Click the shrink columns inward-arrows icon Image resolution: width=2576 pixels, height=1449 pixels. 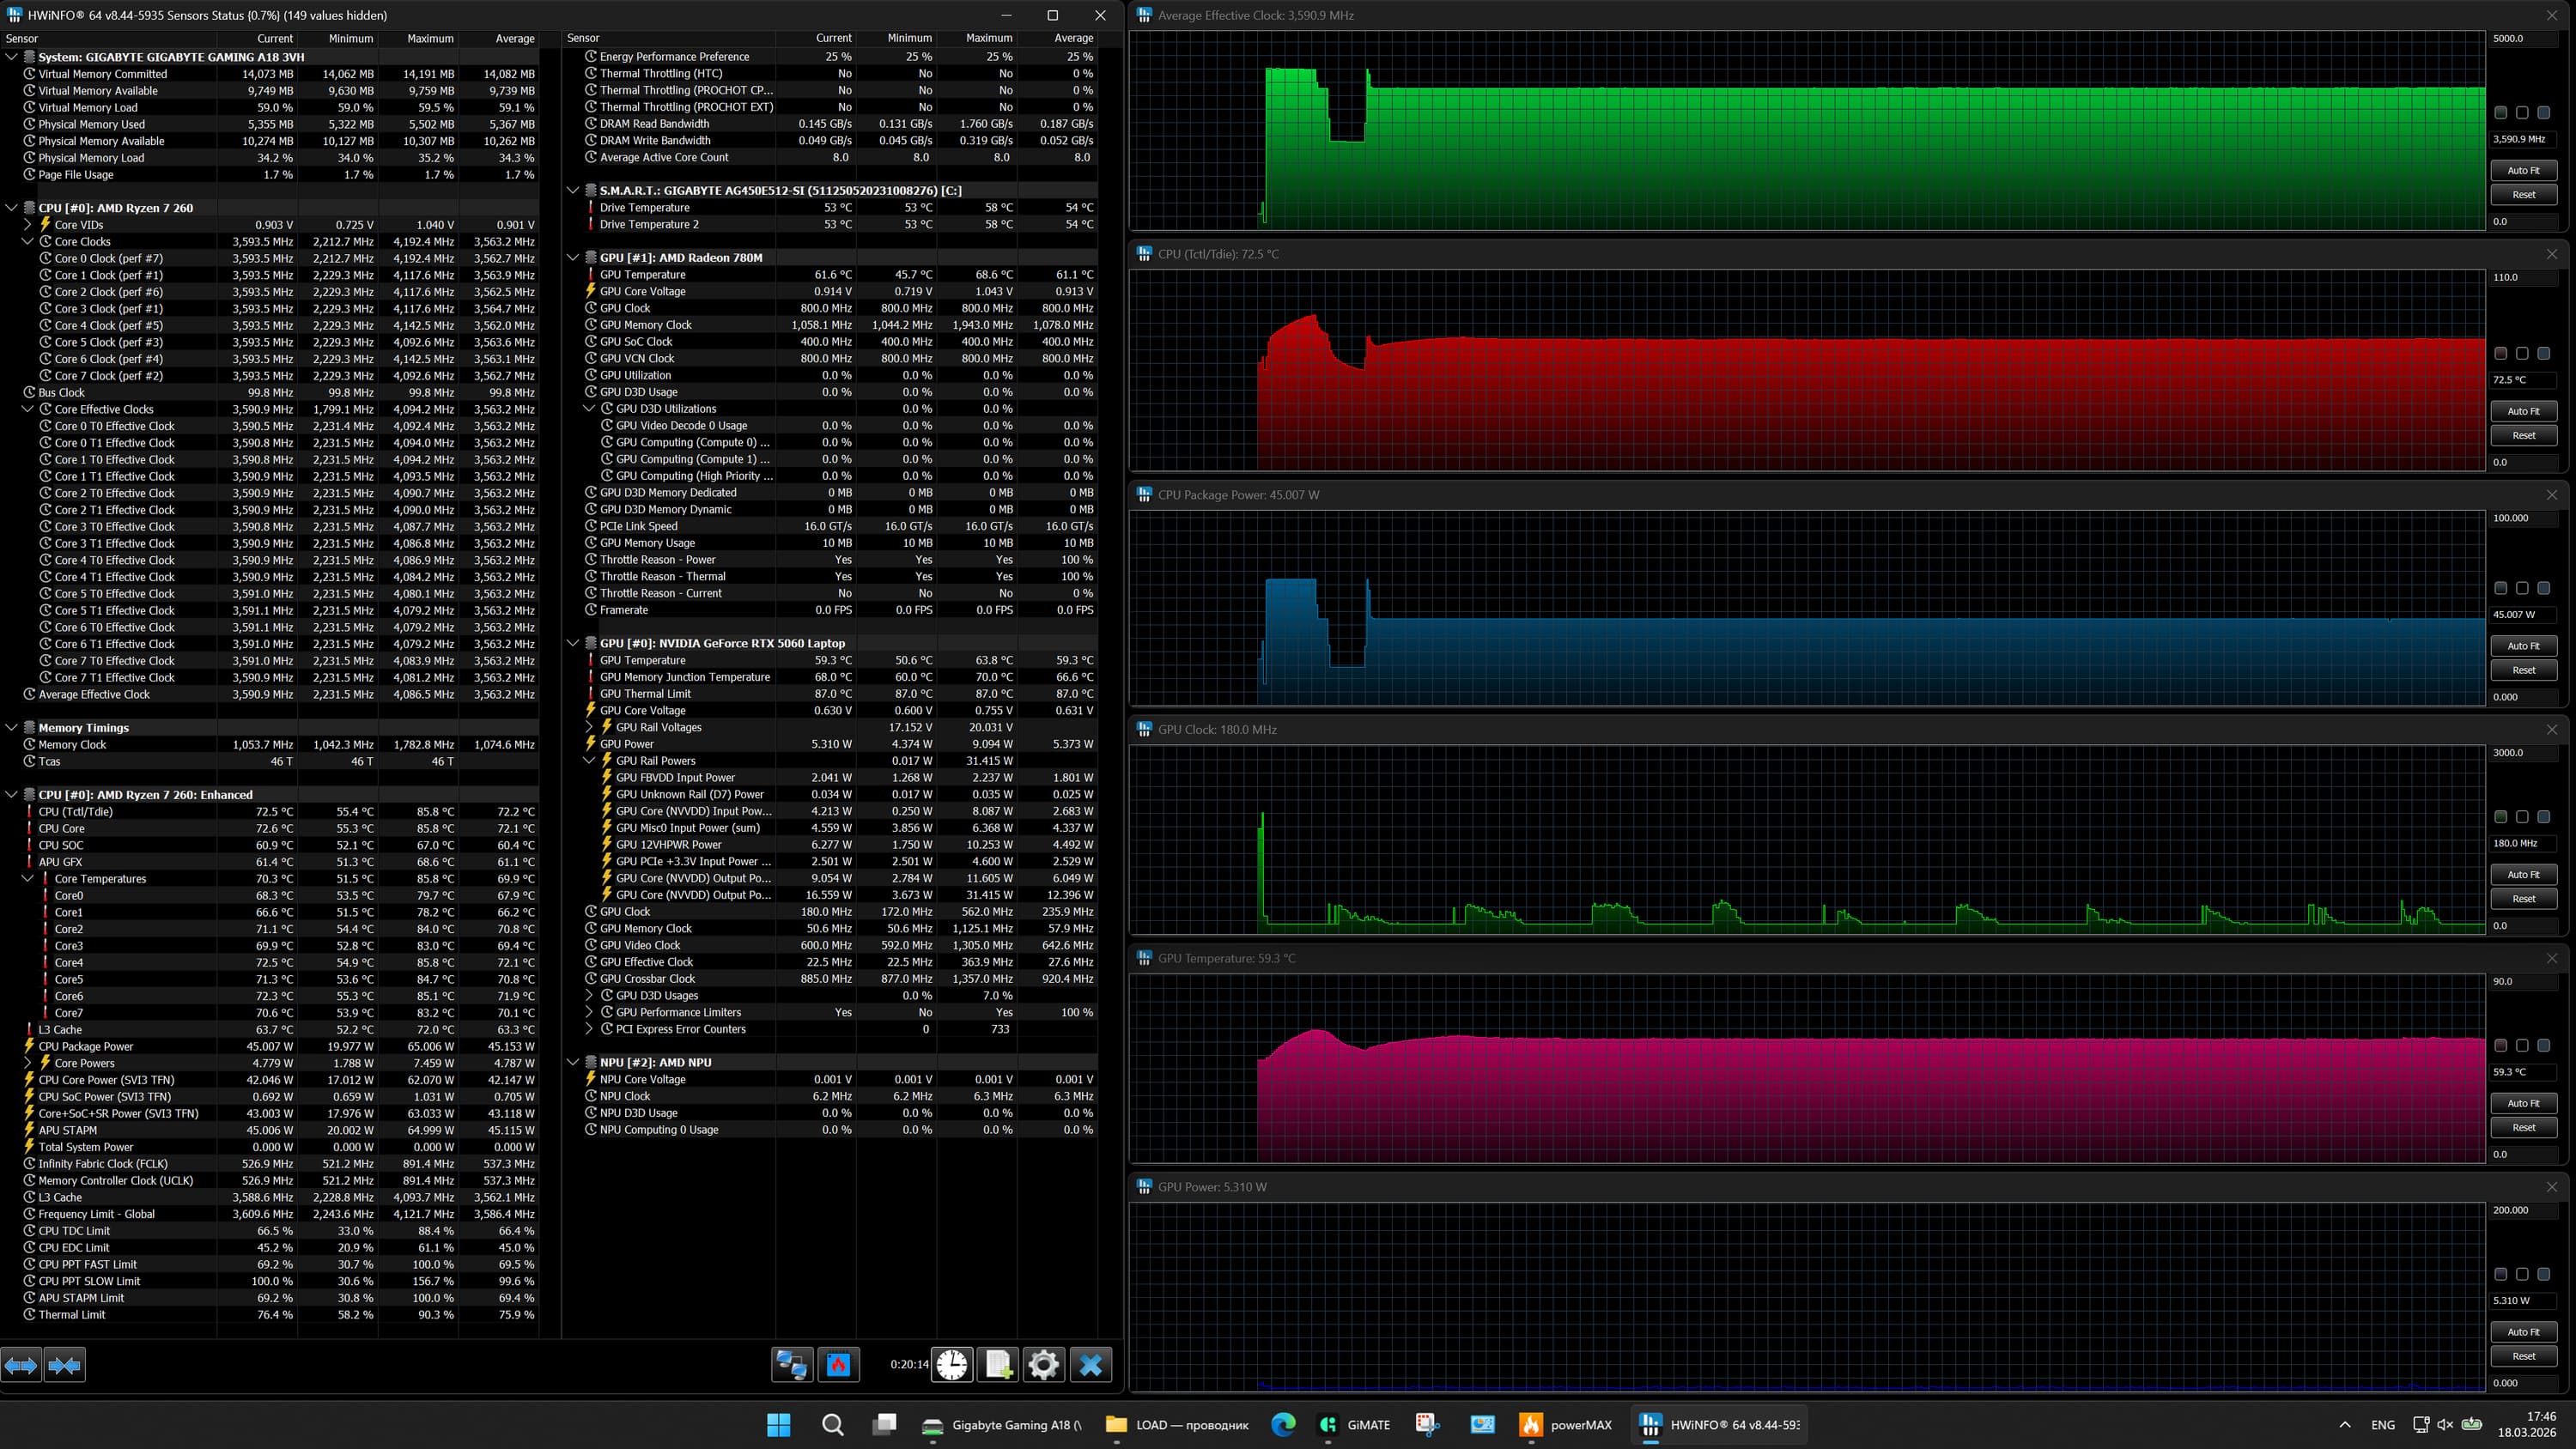tap(65, 1364)
